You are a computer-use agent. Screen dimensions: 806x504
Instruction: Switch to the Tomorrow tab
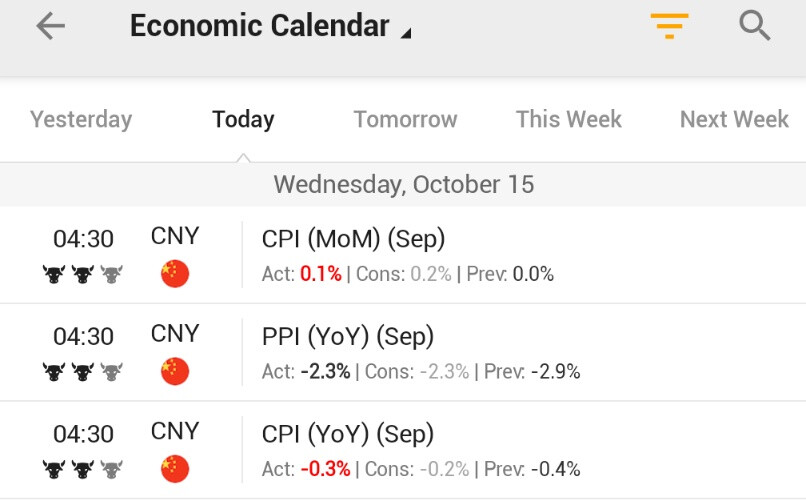[x=405, y=120]
